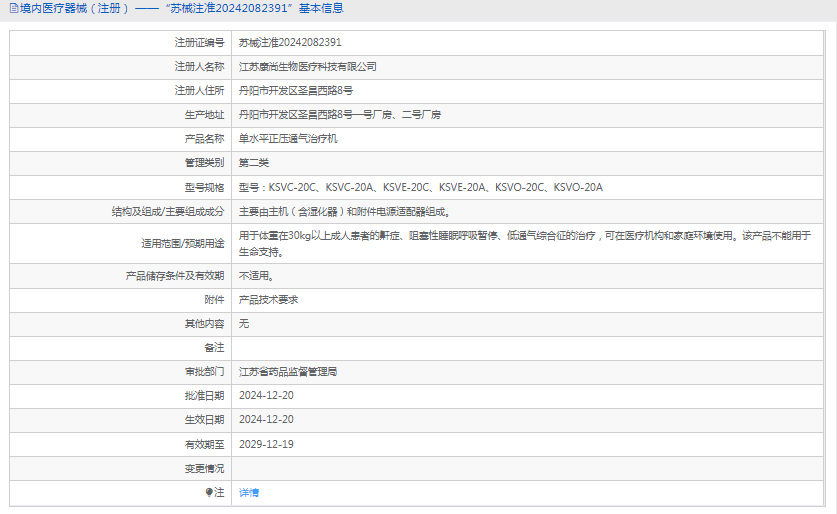Click the 附件 label
The height and width of the screenshot is (514, 837).
214,300
